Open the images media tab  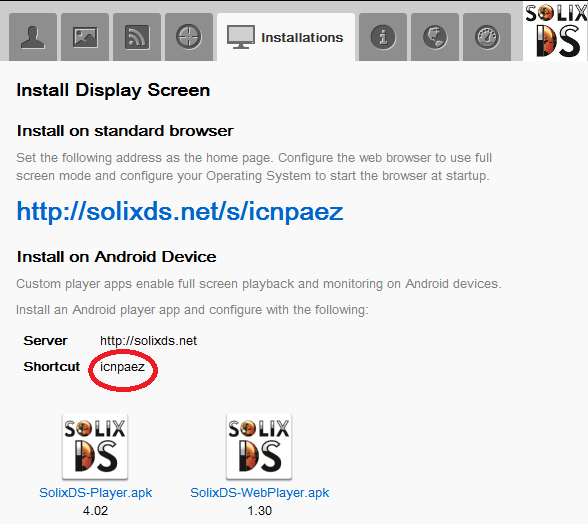click(x=85, y=37)
